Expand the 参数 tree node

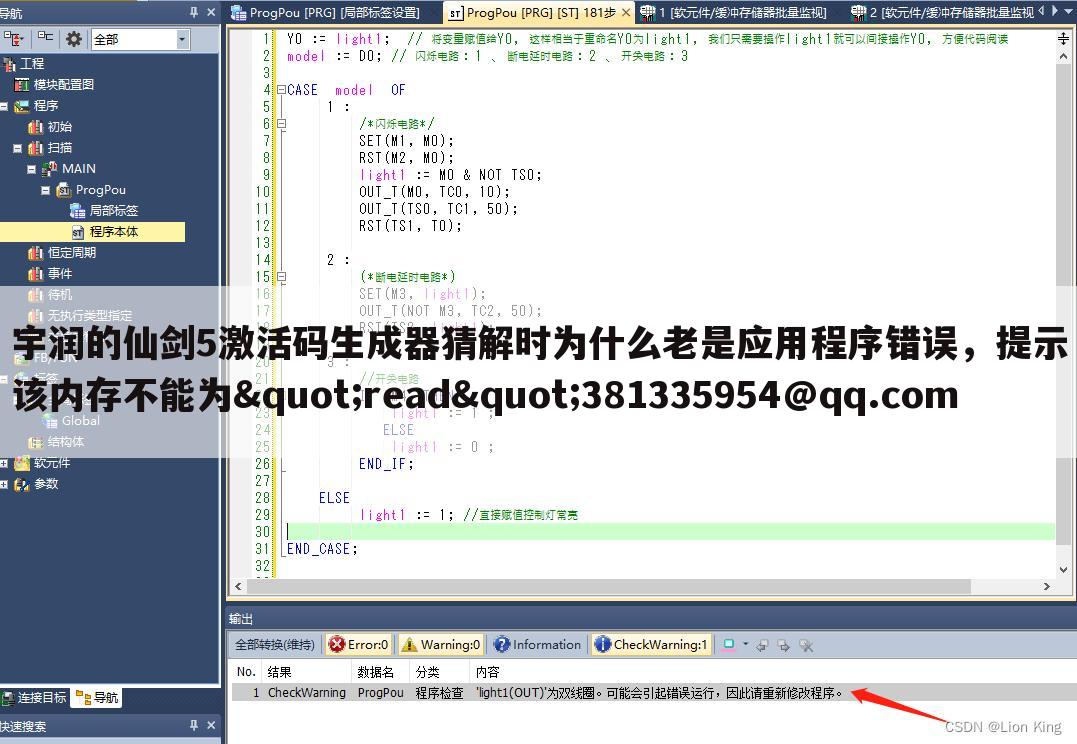(4, 484)
